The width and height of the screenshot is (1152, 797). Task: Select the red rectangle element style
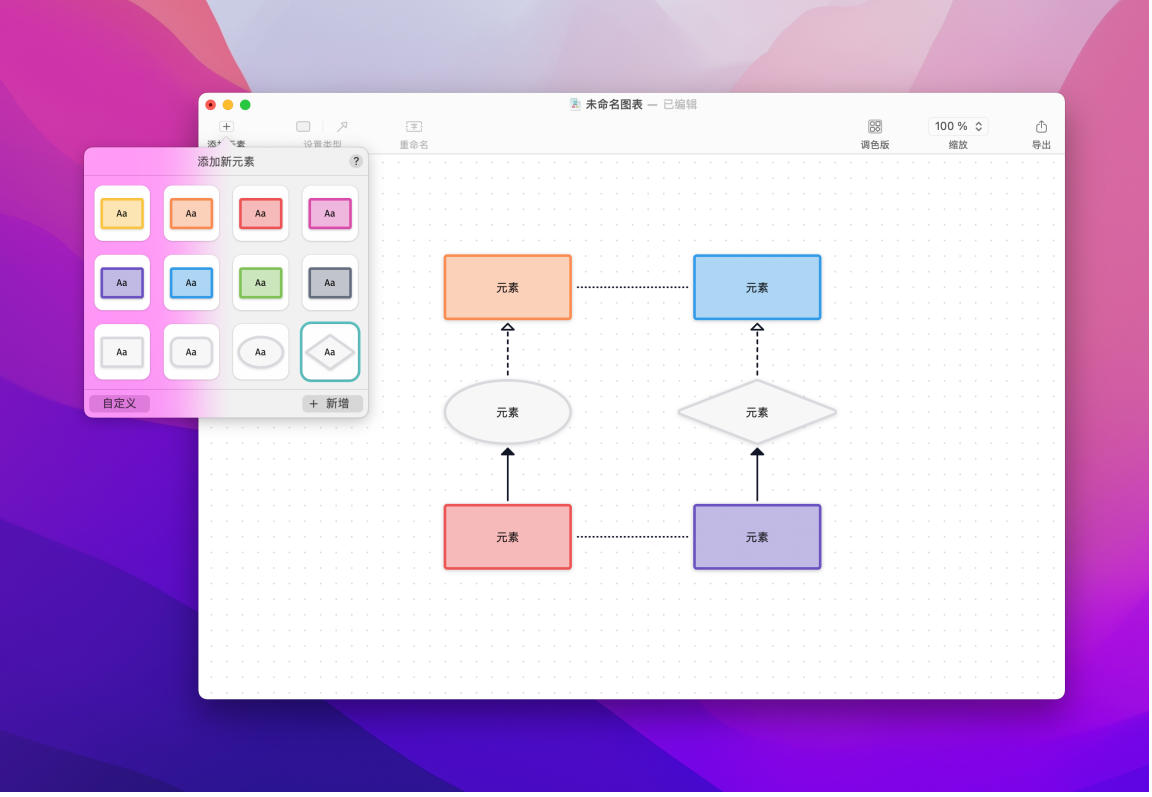(x=260, y=214)
